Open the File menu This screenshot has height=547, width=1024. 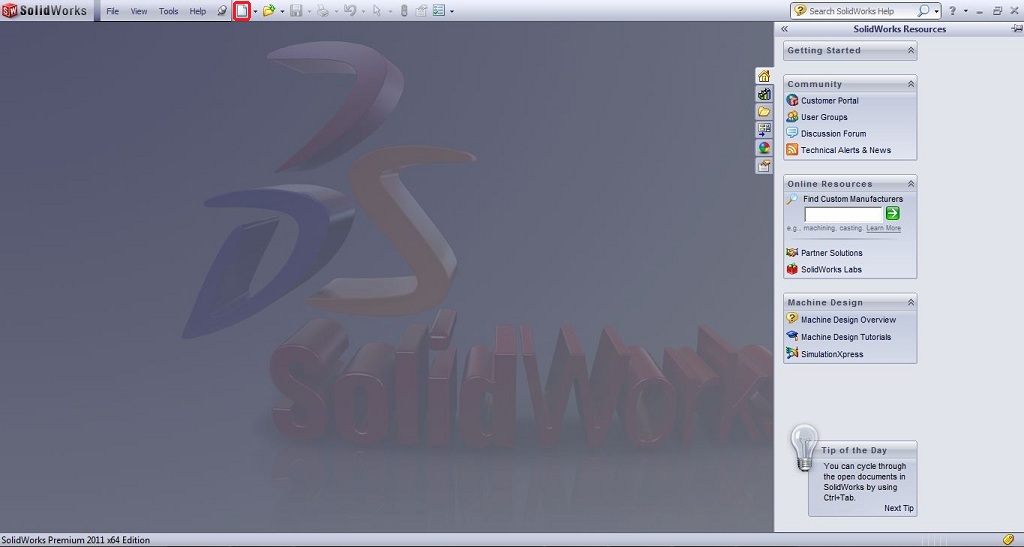point(112,11)
